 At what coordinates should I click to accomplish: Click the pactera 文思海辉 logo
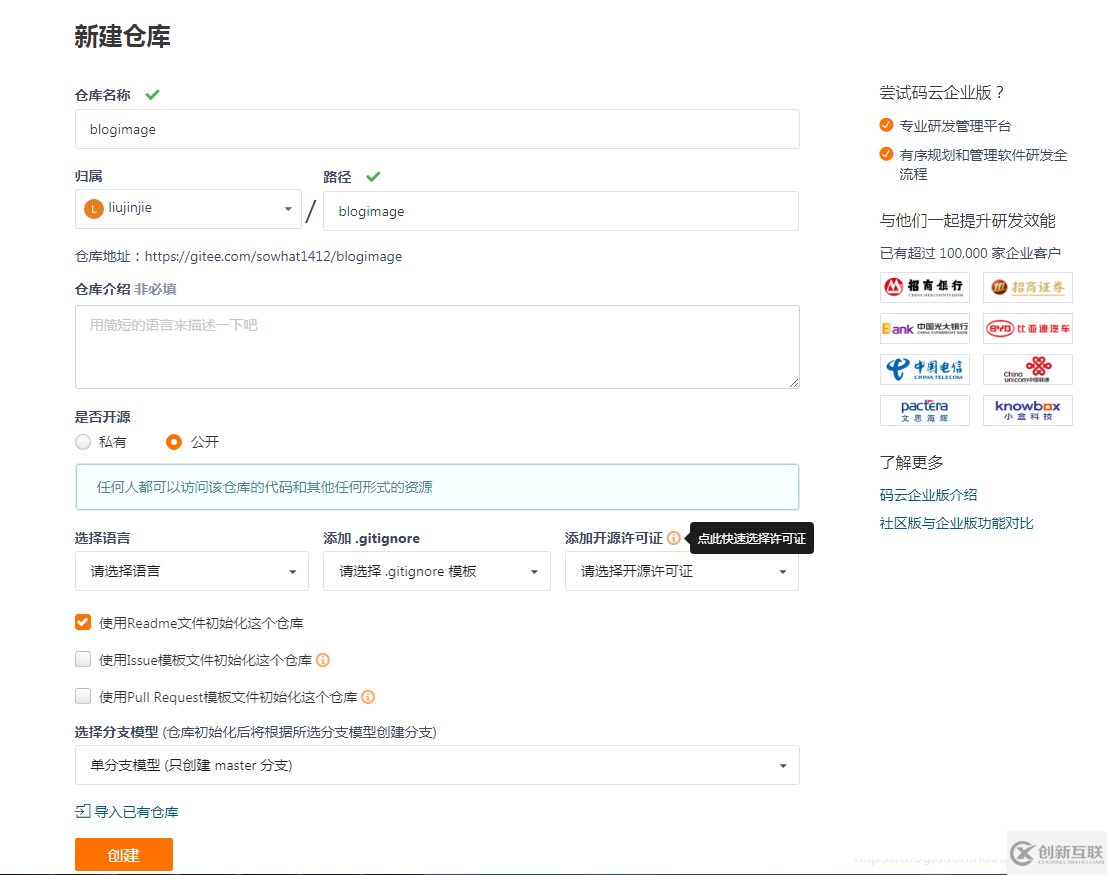(924, 410)
